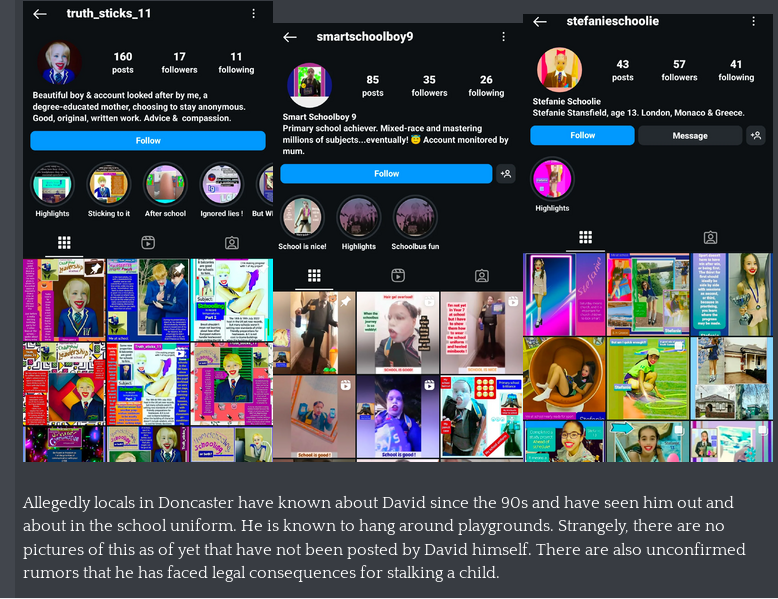Open Reels tab on smartschoolboy9 profile
The image size is (778, 599).
tap(397, 276)
